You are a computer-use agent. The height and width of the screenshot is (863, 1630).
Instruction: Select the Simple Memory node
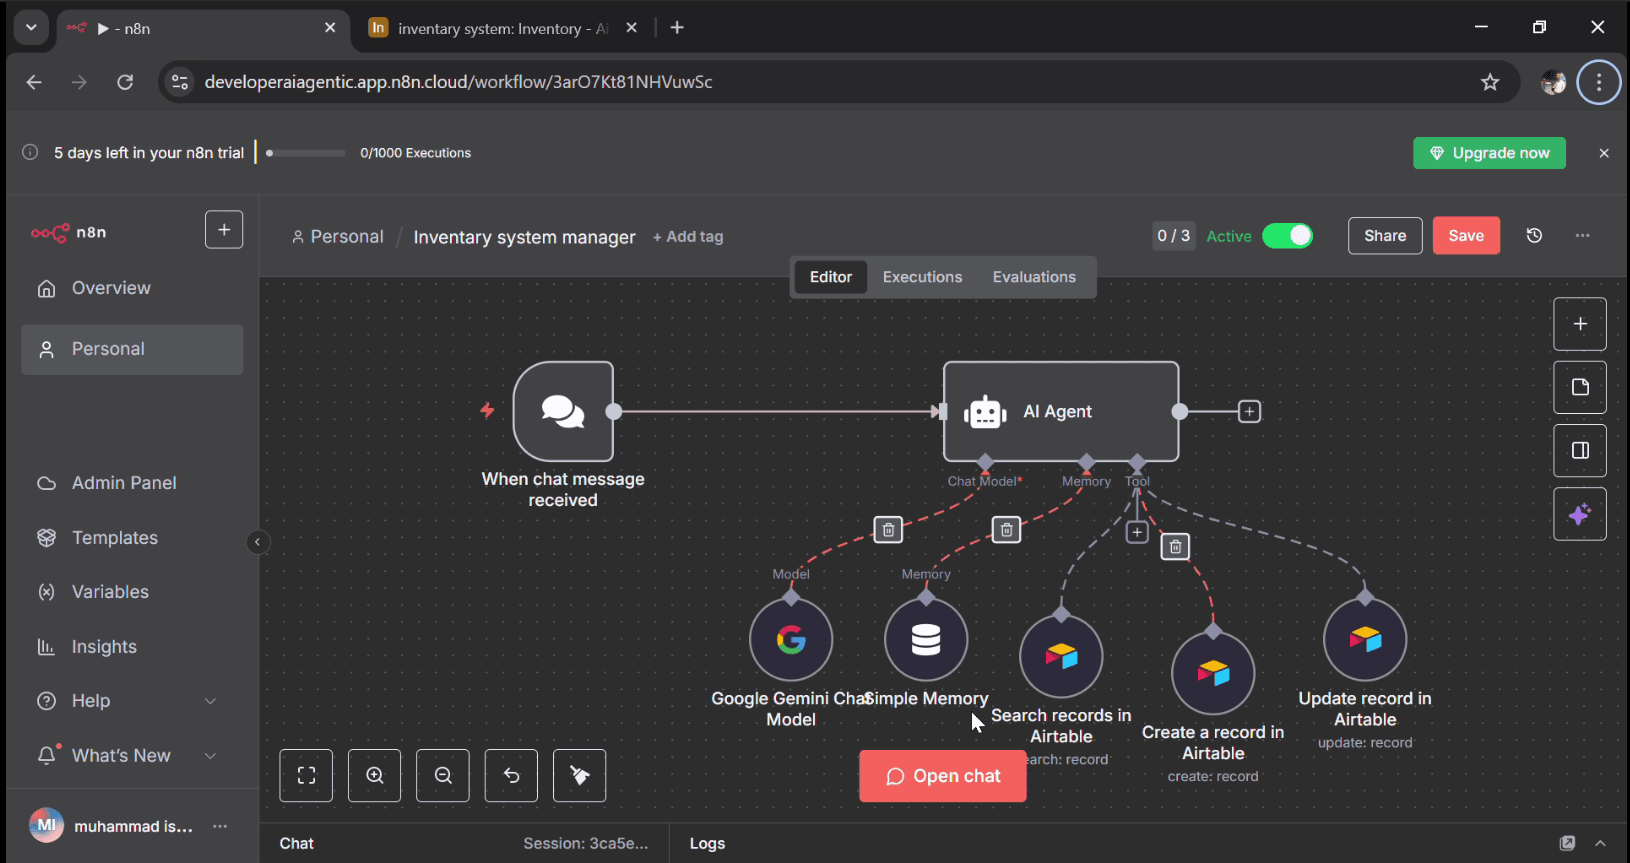point(926,640)
